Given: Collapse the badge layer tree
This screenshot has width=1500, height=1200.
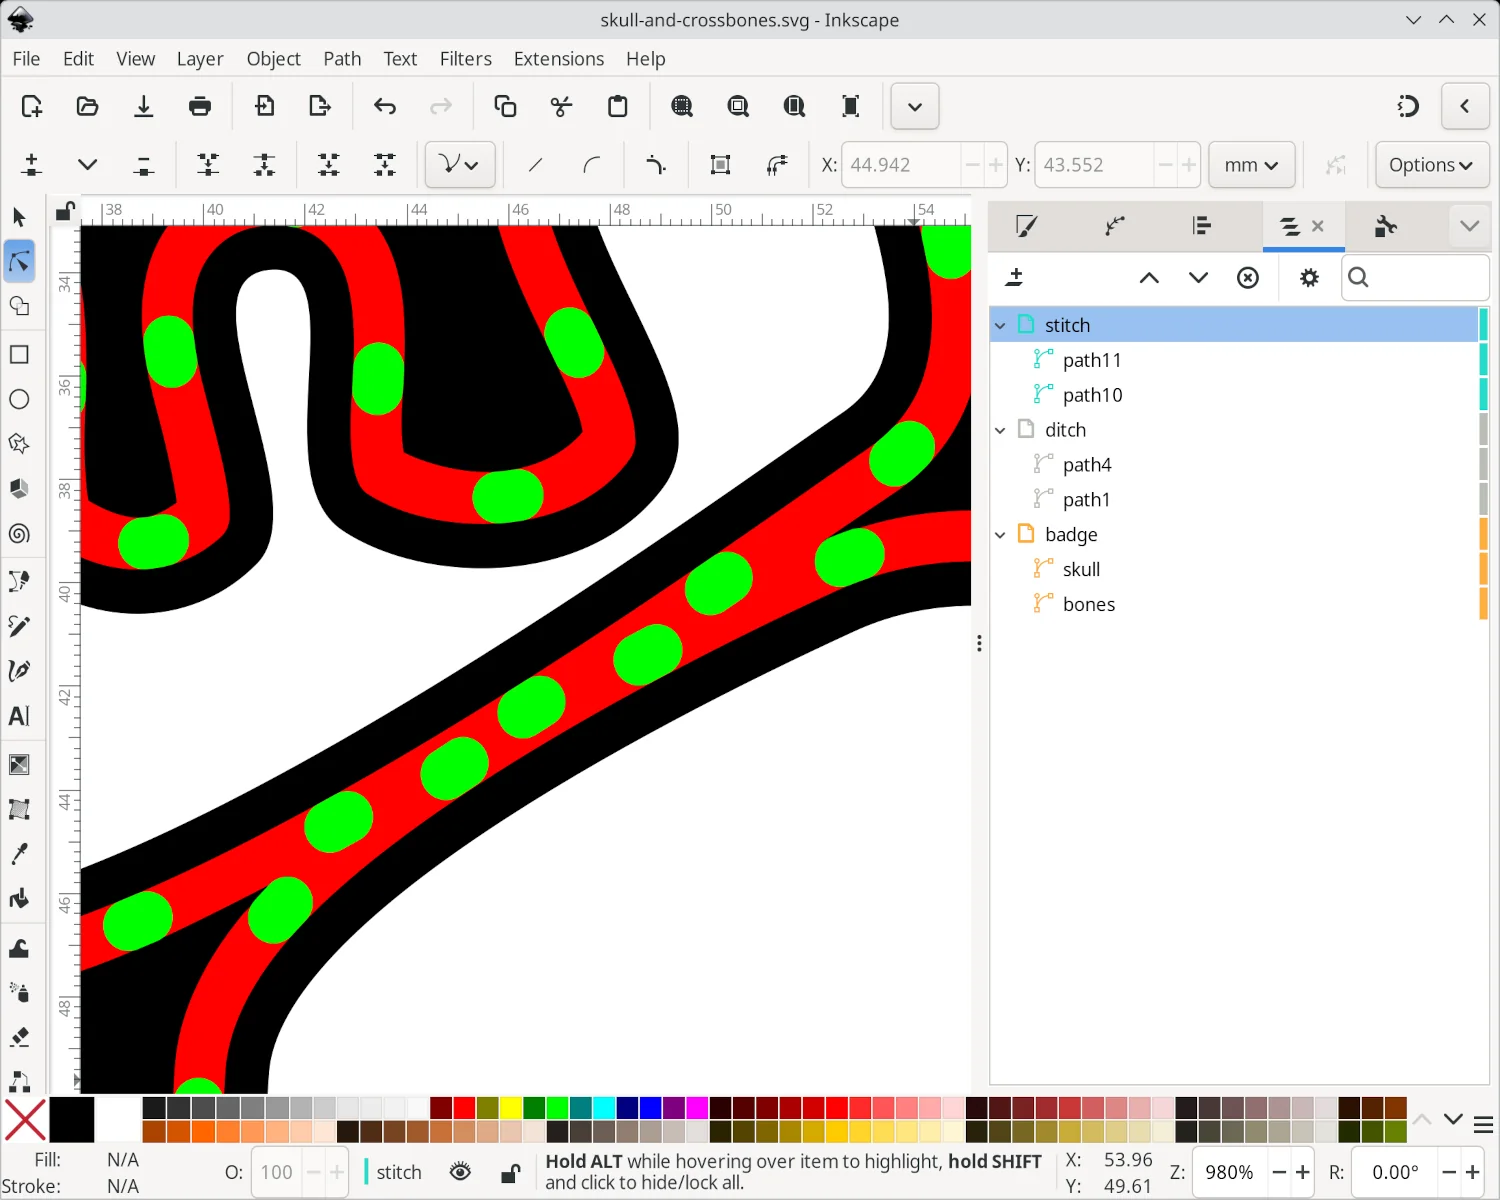Looking at the screenshot, I should 1000,535.
